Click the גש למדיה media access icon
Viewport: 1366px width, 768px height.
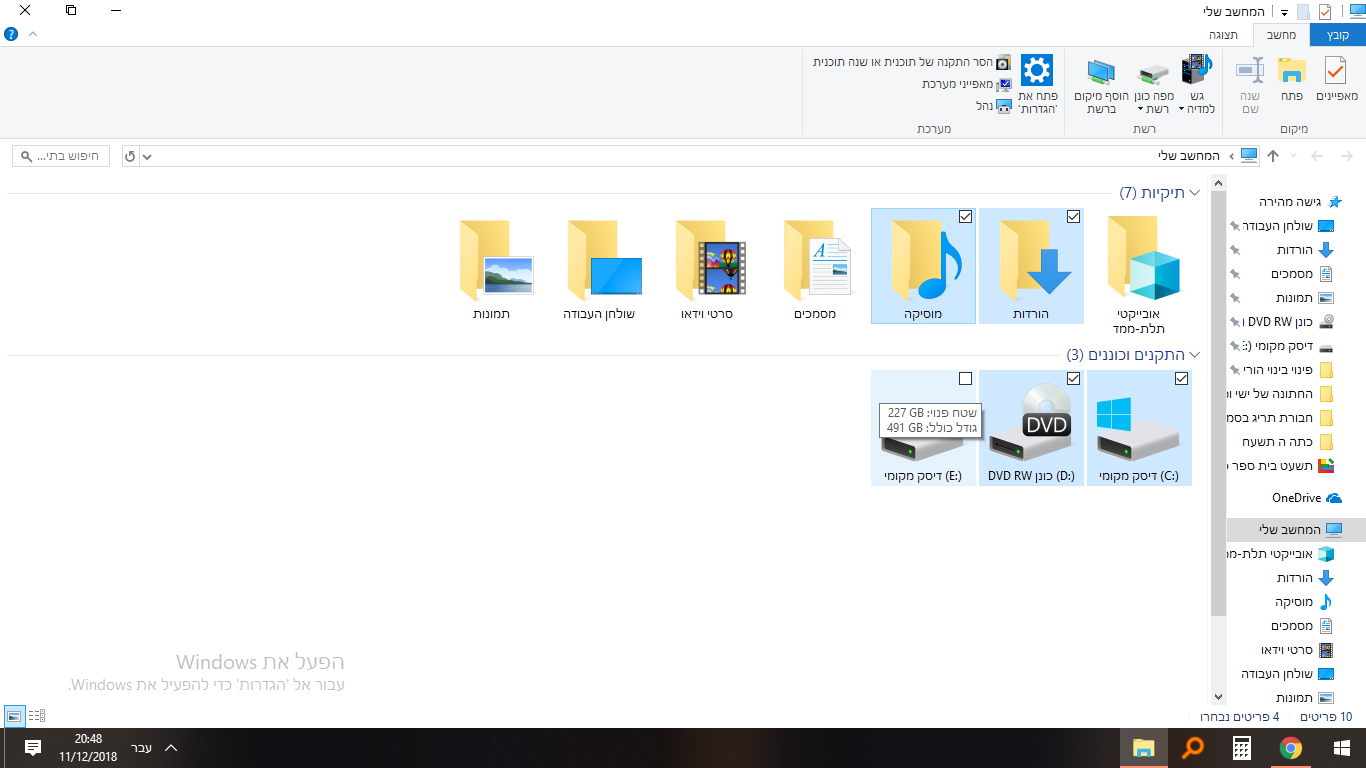pyautogui.click(x=1196, y=72)
